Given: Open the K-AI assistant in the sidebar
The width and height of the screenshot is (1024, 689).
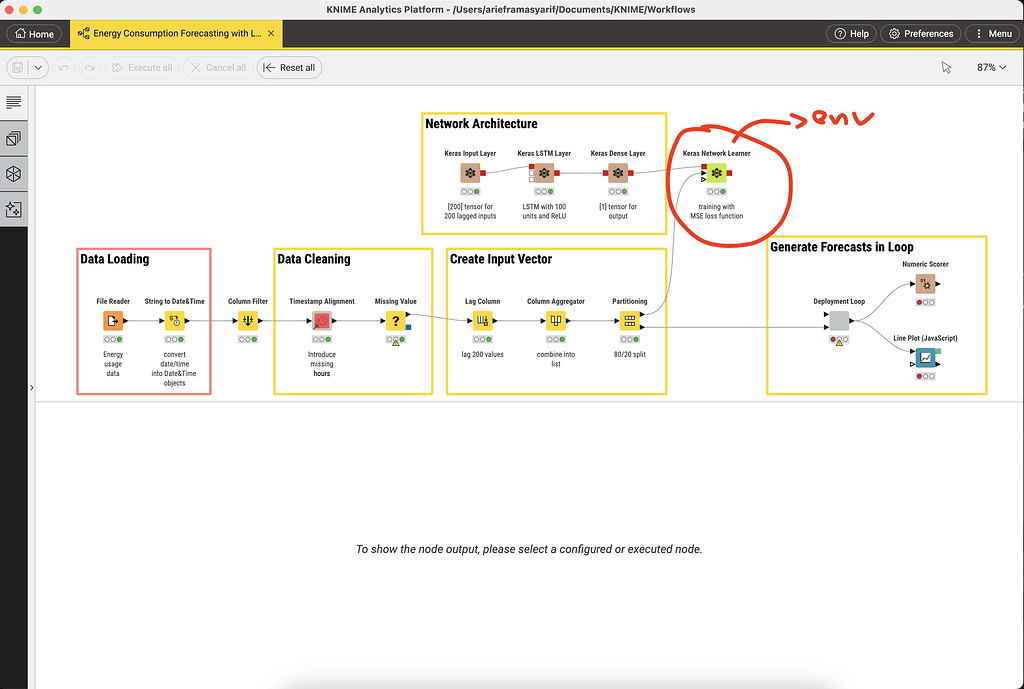Looking at the screenshot, I should (13, 209).
